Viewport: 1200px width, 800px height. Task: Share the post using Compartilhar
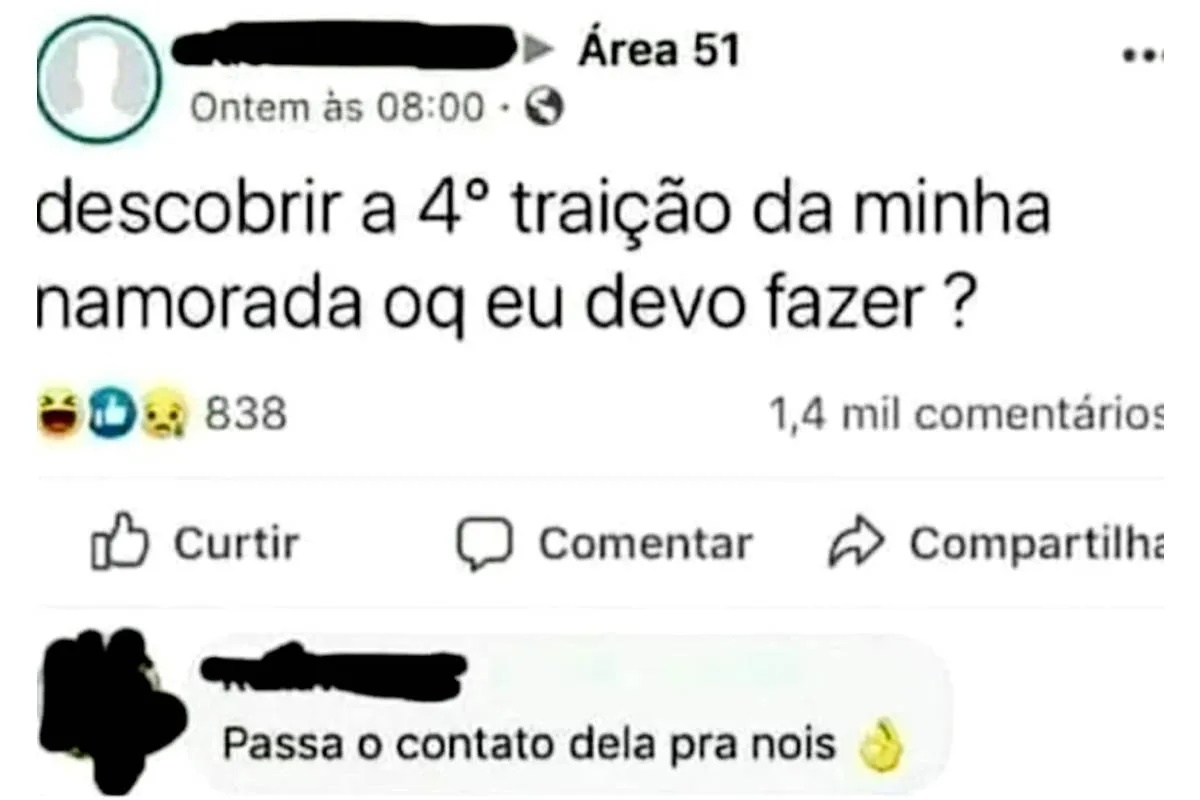tap(997, 543)
